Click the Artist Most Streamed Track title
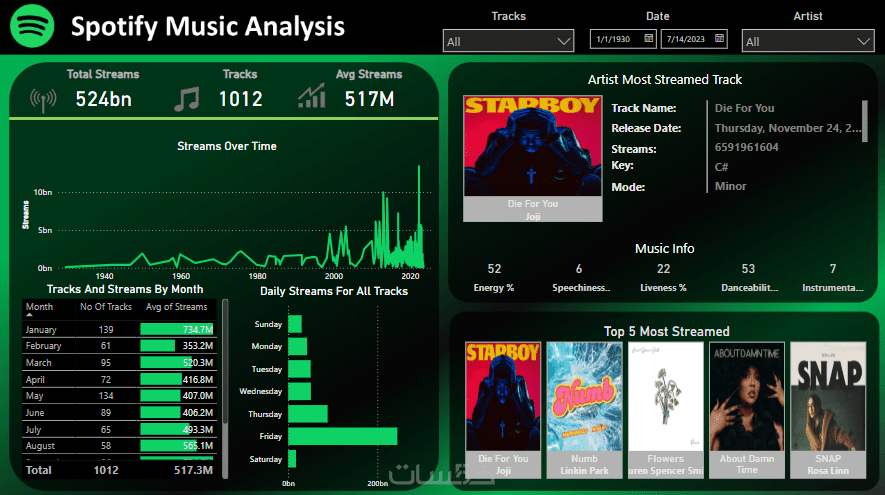Viewport: 885px width, 495px height. point(665,80)
